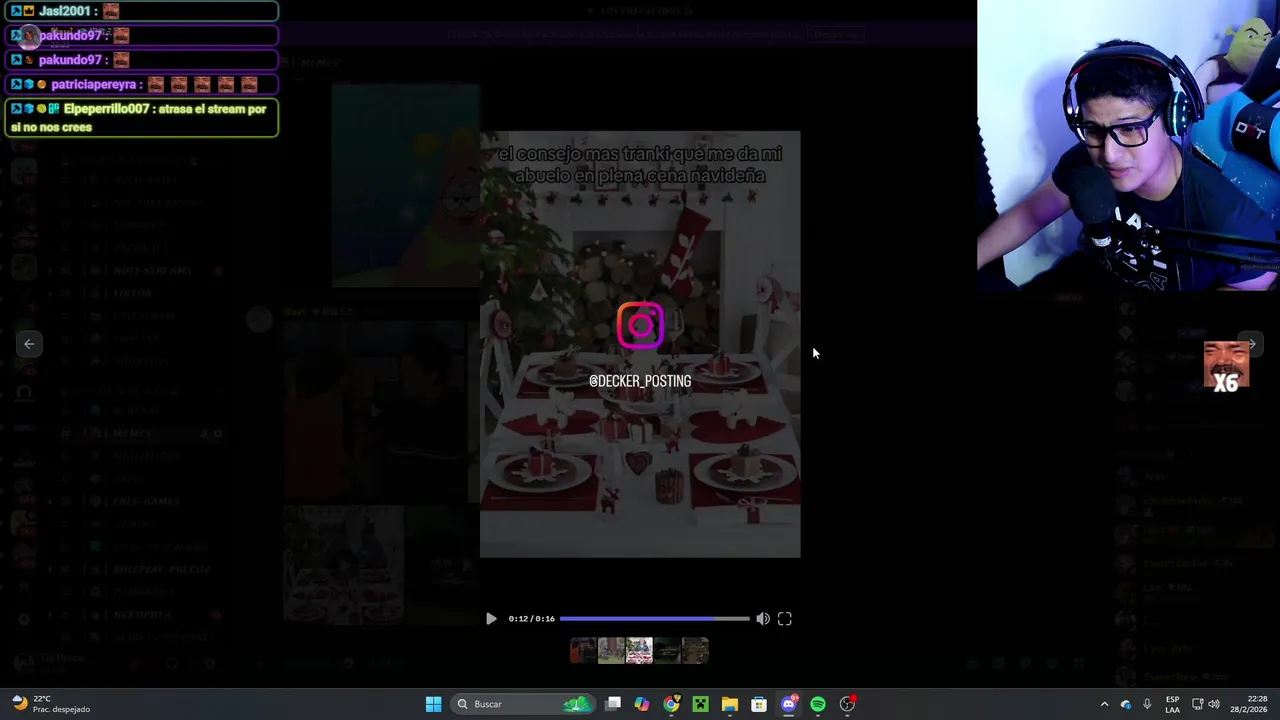The height and width of the screenshot is (720, 1280).
Task: Click the streamer webcam feed
Action: coord(1128,145)
